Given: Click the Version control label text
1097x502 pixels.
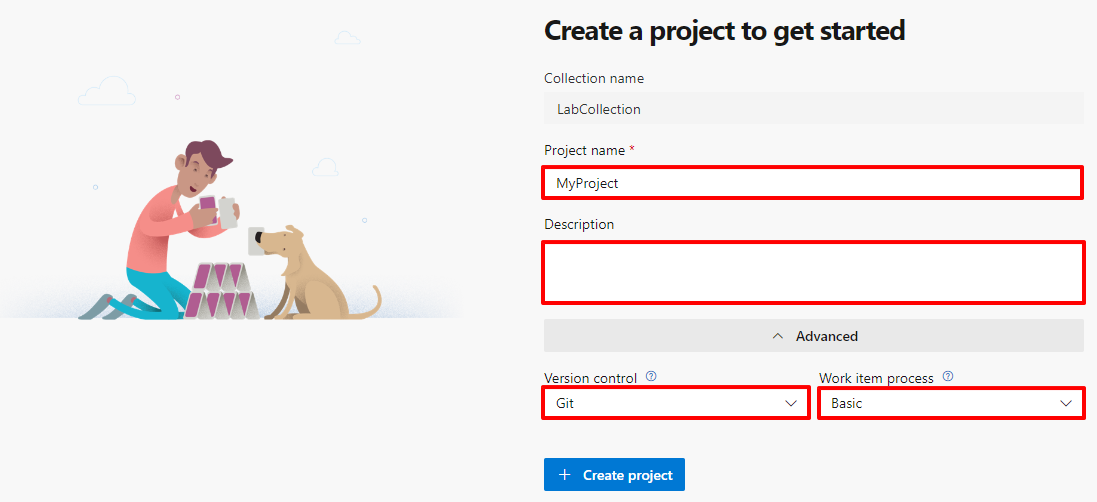Looking at the screenshot, I should coord(590,378).
